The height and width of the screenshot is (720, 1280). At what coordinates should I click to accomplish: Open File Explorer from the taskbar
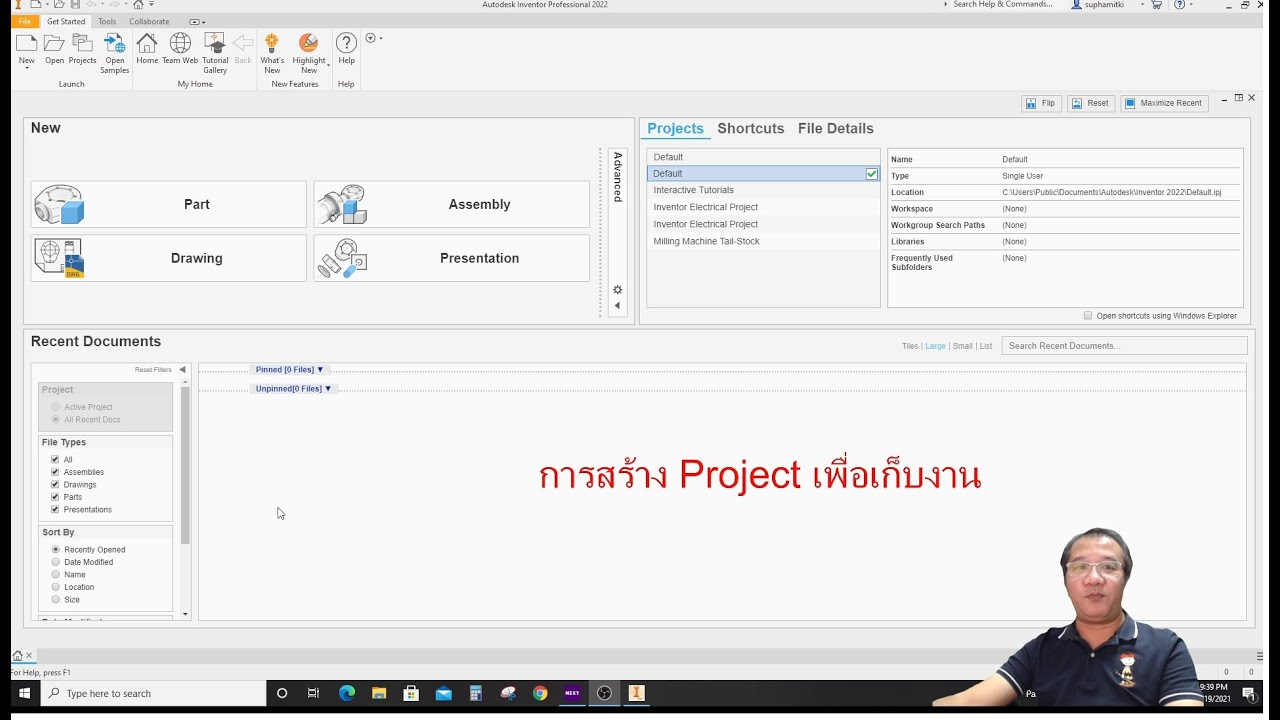tap(379, 693)
